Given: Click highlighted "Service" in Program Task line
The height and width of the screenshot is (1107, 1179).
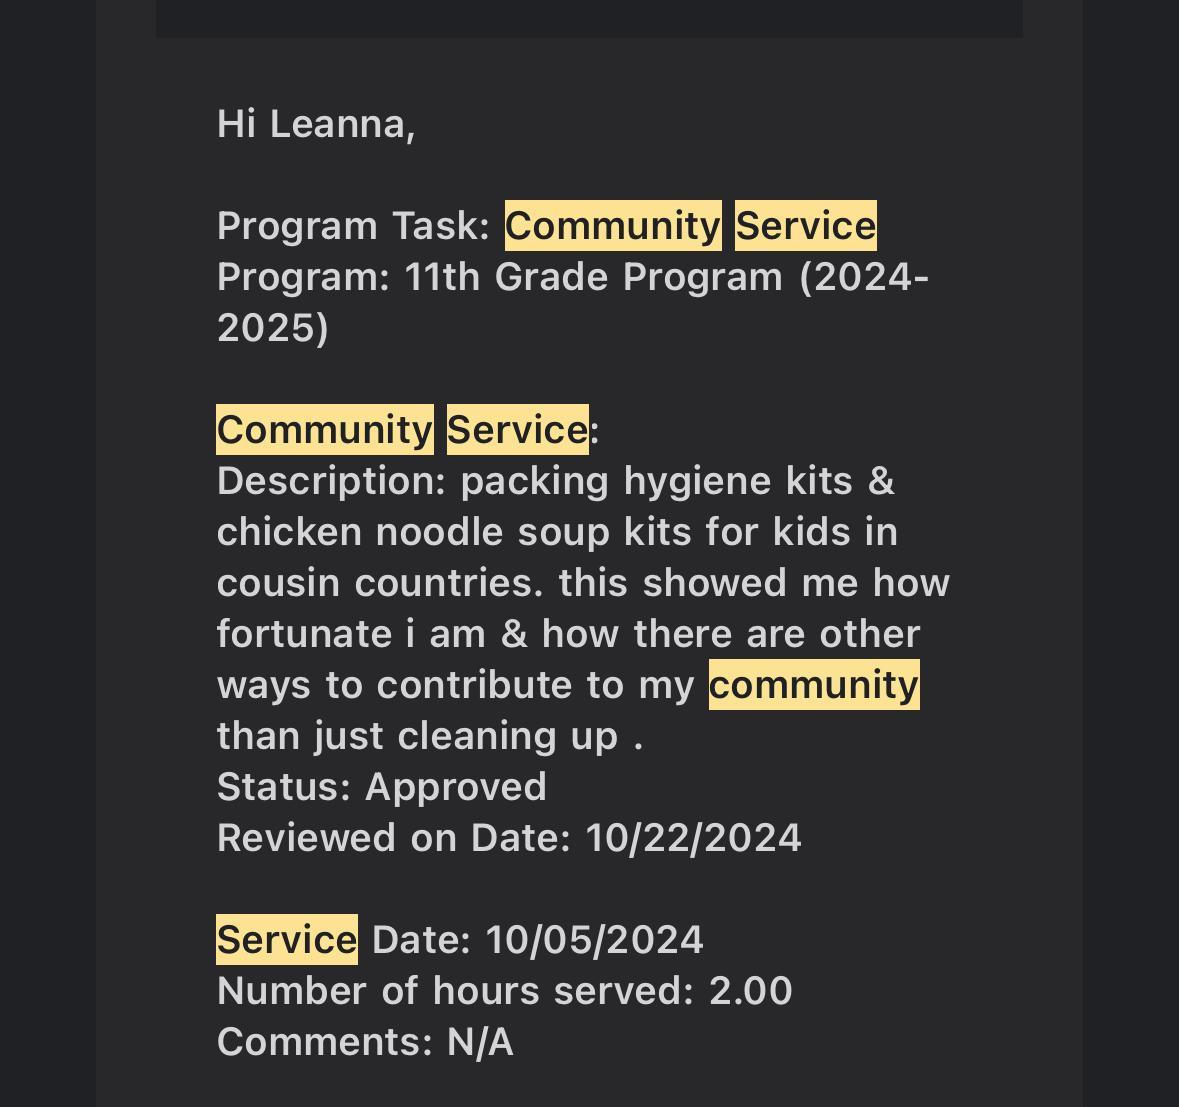Looking at the screenshot, I should point(806,226).
